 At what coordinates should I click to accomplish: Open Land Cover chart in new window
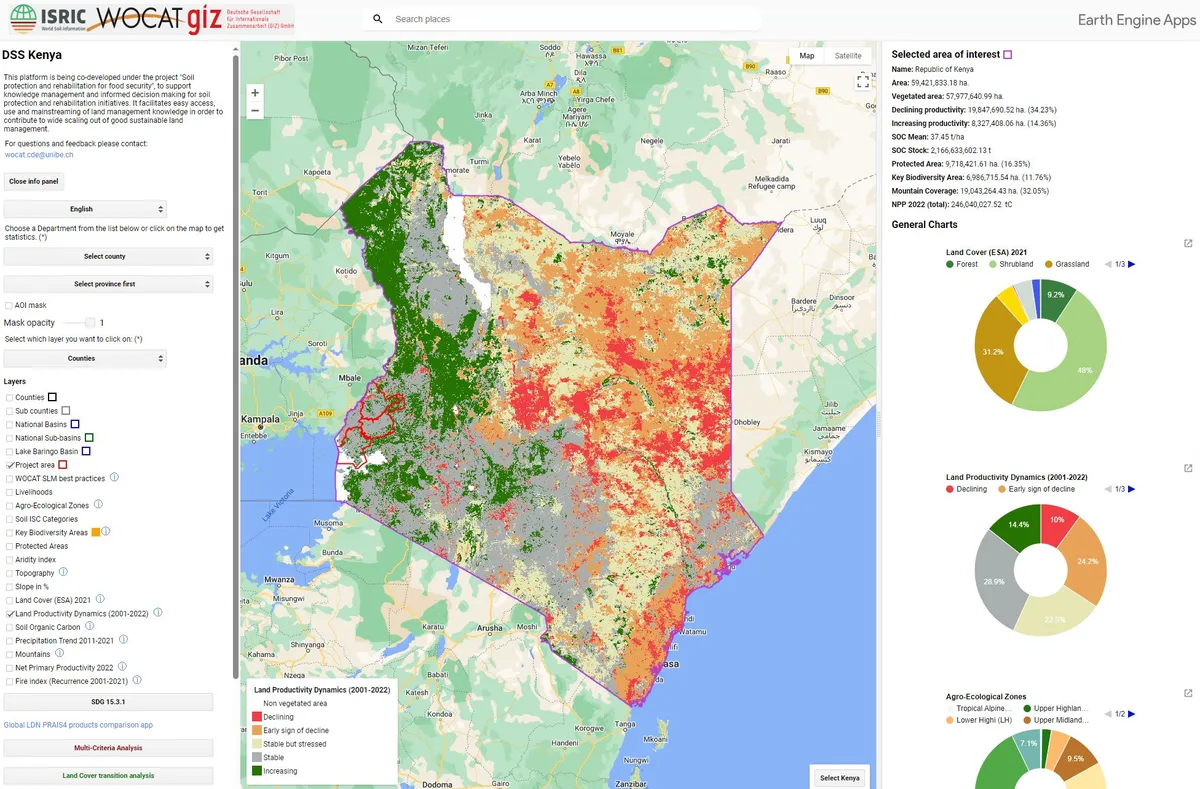pos(1188,244)
